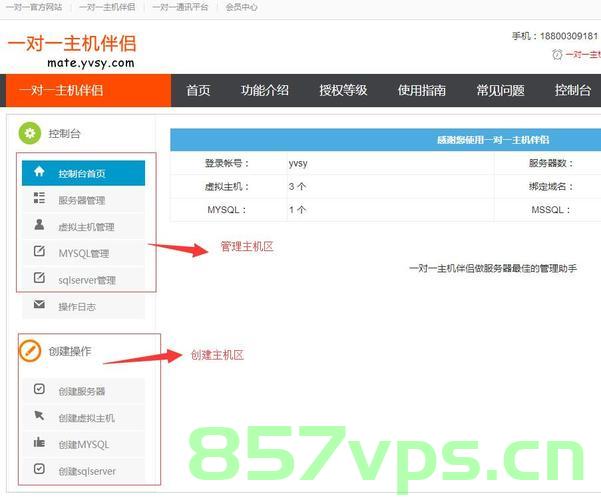Click the edit icon beside MYSQL管理
The image size is (601, 500).
point(39,251)
